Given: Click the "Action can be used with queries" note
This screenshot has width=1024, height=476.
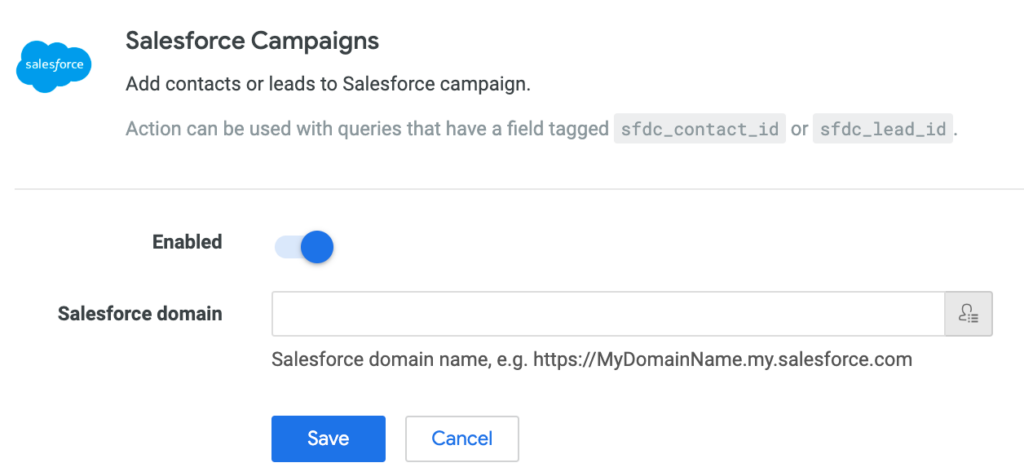Looking at the screenshot, I should coord(367,129).
